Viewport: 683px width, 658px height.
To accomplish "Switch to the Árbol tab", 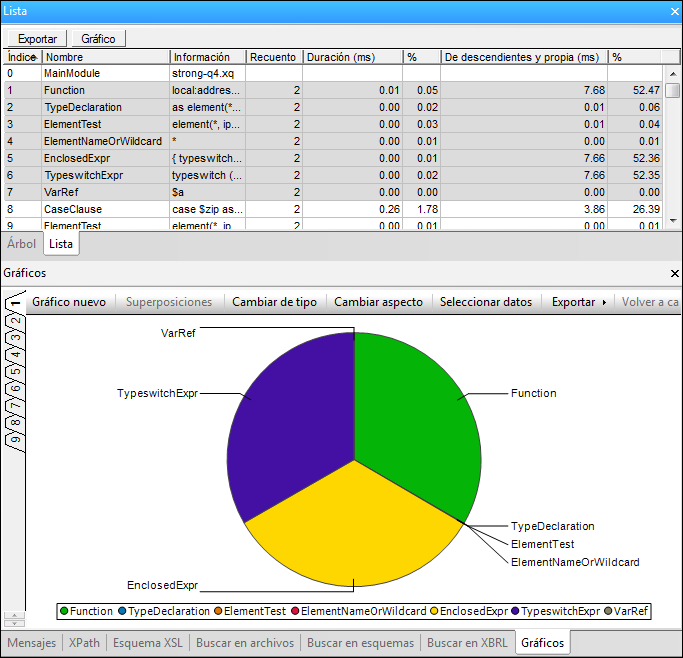I will [x=22, y=243].
